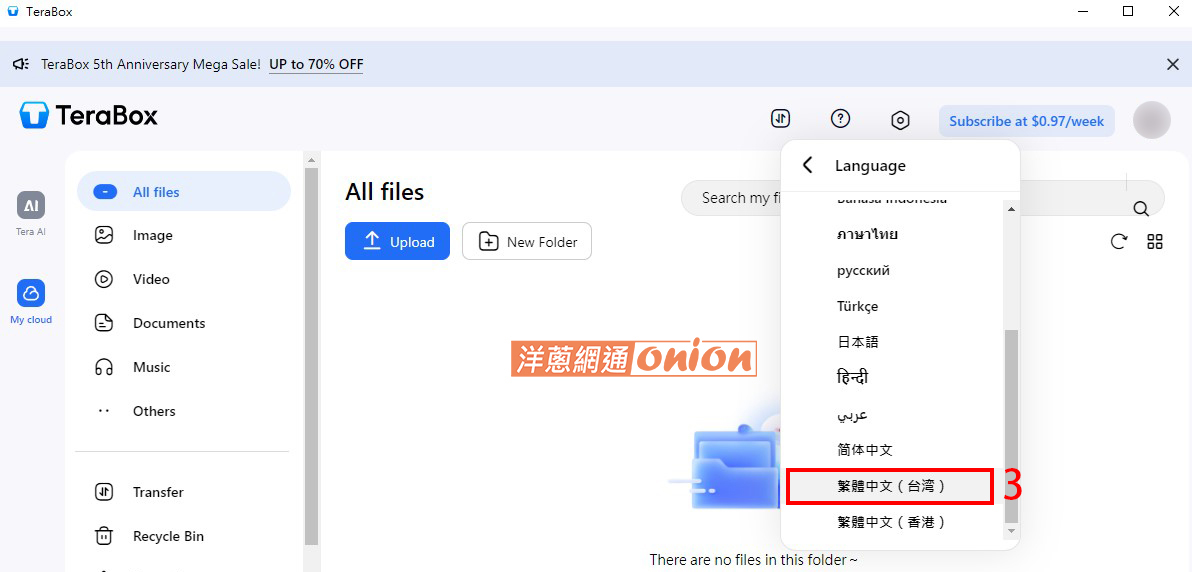Image resolution: width=1192 pixels, height=572 pixels.
Task: Dismiss the anniversary sale banner
Action: pyautogui.click(x=1173, y=65)
